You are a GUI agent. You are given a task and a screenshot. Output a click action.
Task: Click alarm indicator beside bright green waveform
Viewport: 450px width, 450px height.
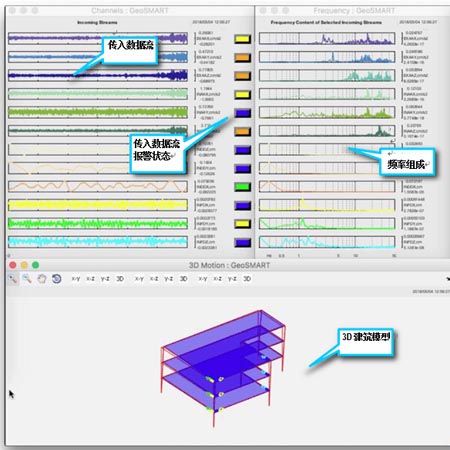click(242, 224)
